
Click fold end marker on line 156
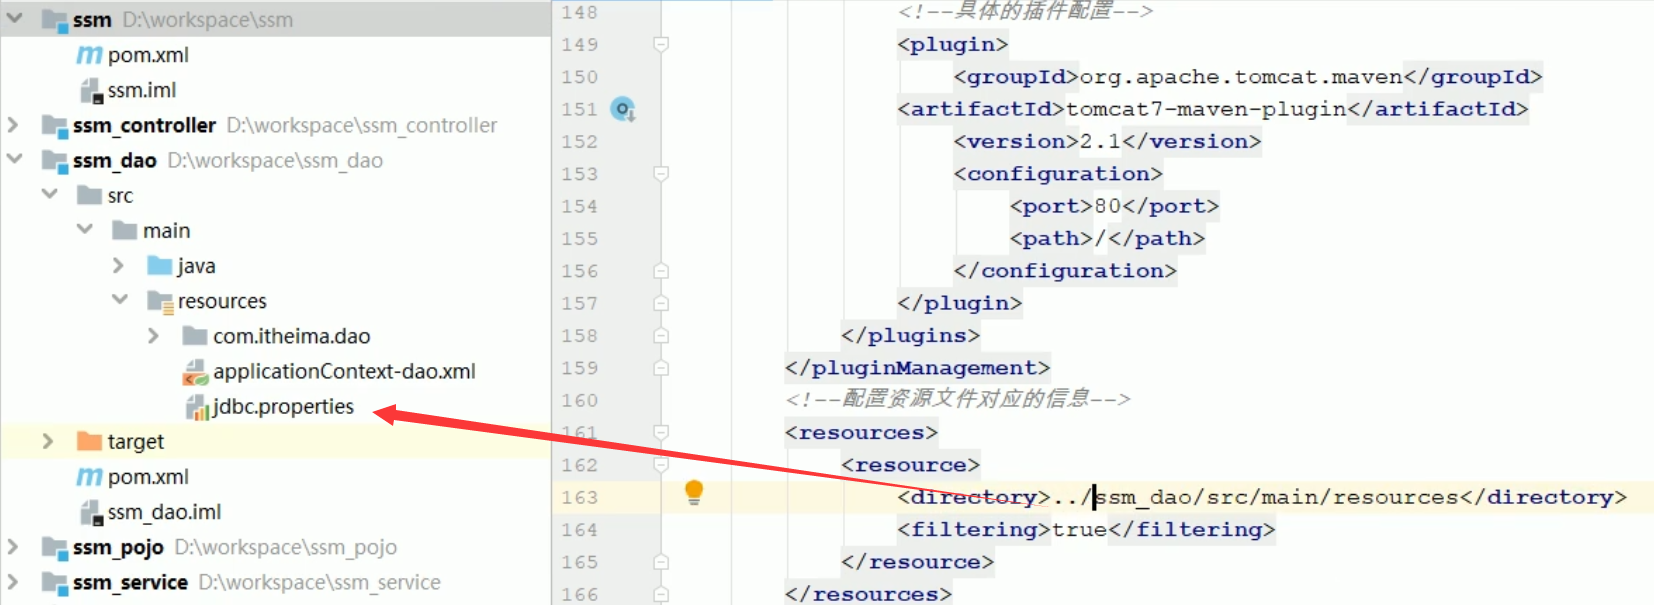[x=661, y=271]
